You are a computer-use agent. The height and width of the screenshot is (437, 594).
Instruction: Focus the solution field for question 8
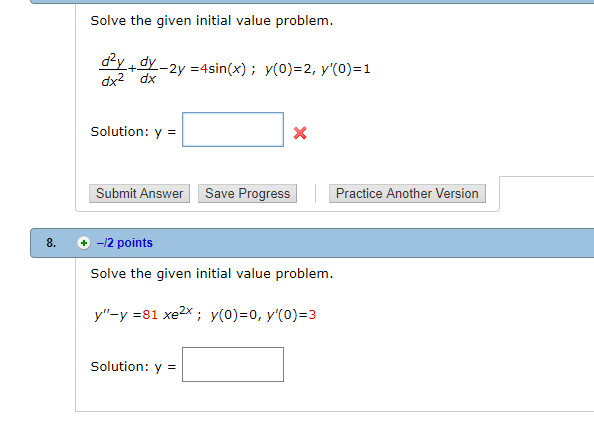(233, 364)
